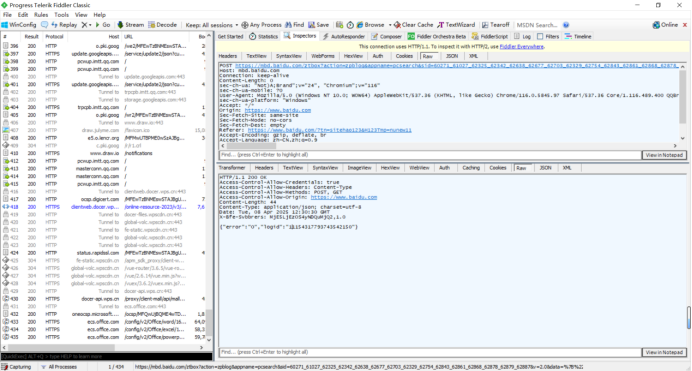
Task: Open the Timeline tab
Action: pos(578,37)
